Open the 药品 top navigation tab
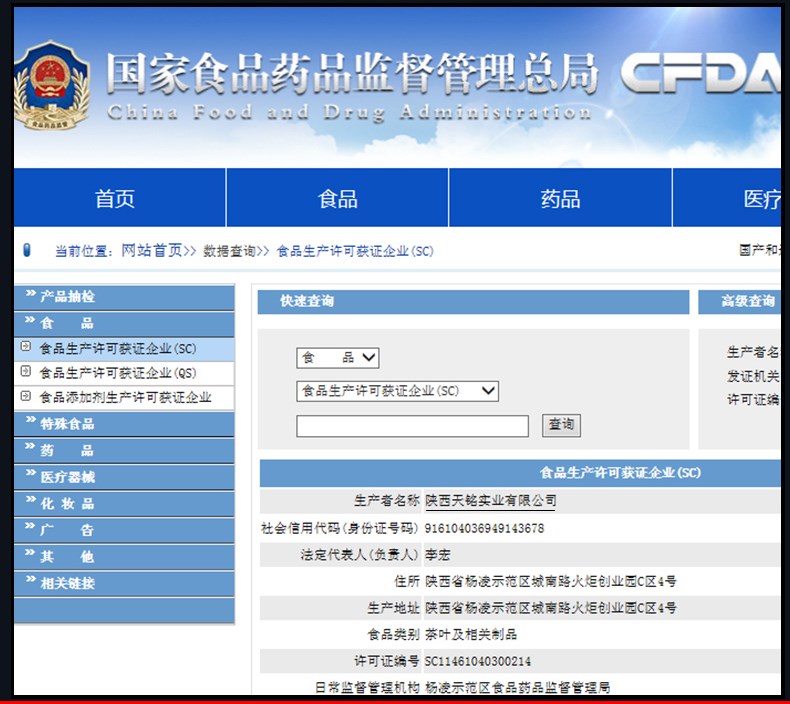 [x=560, y=198]
